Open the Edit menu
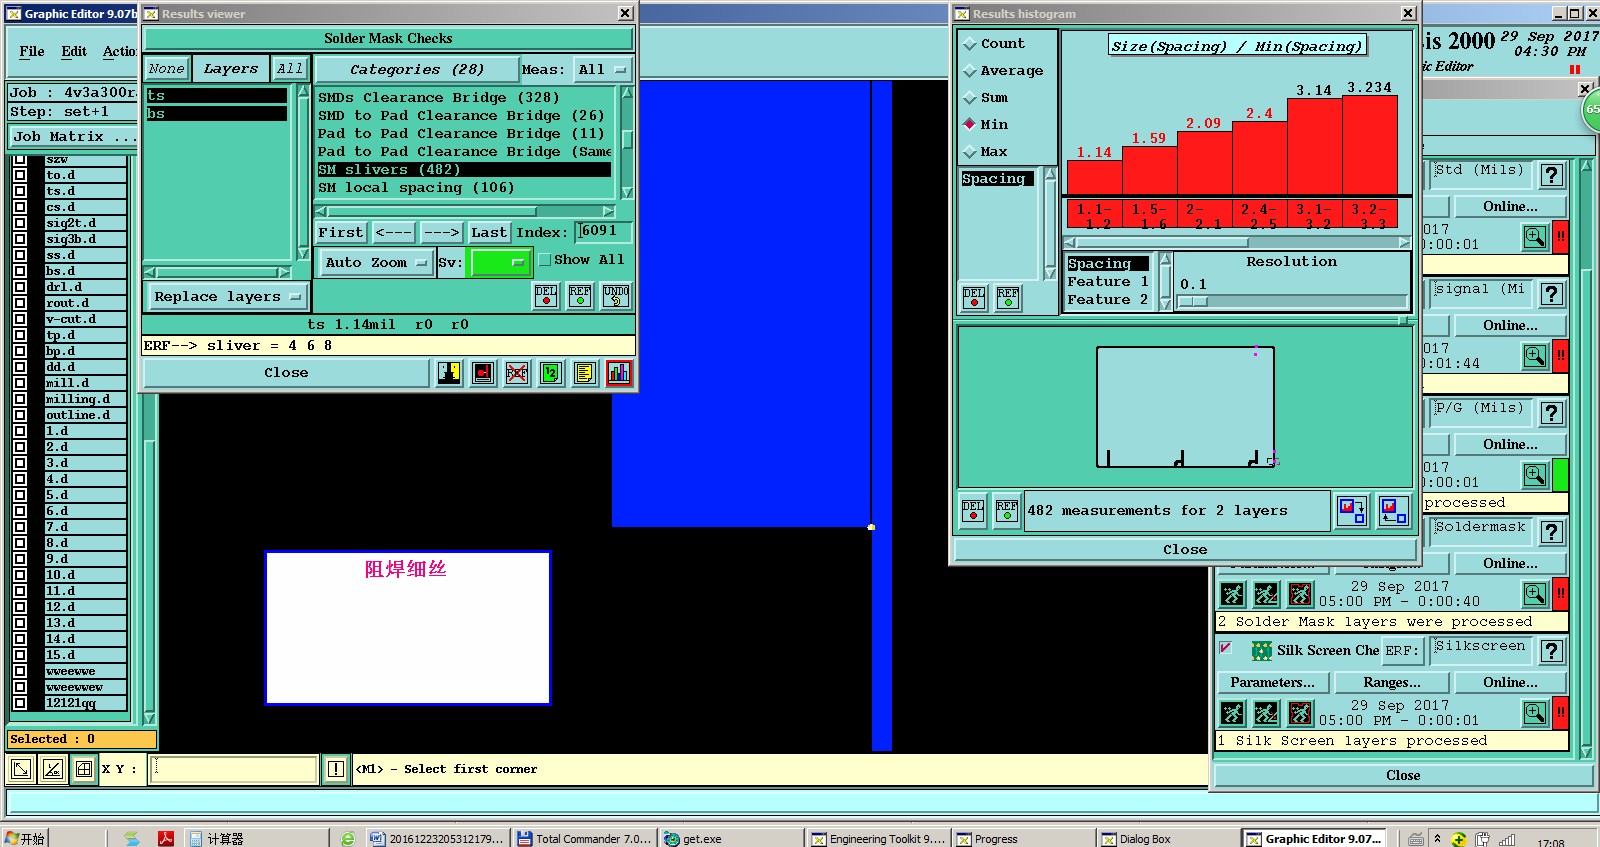The width and height of the screenshot is (1600, 847). [74, 51]
